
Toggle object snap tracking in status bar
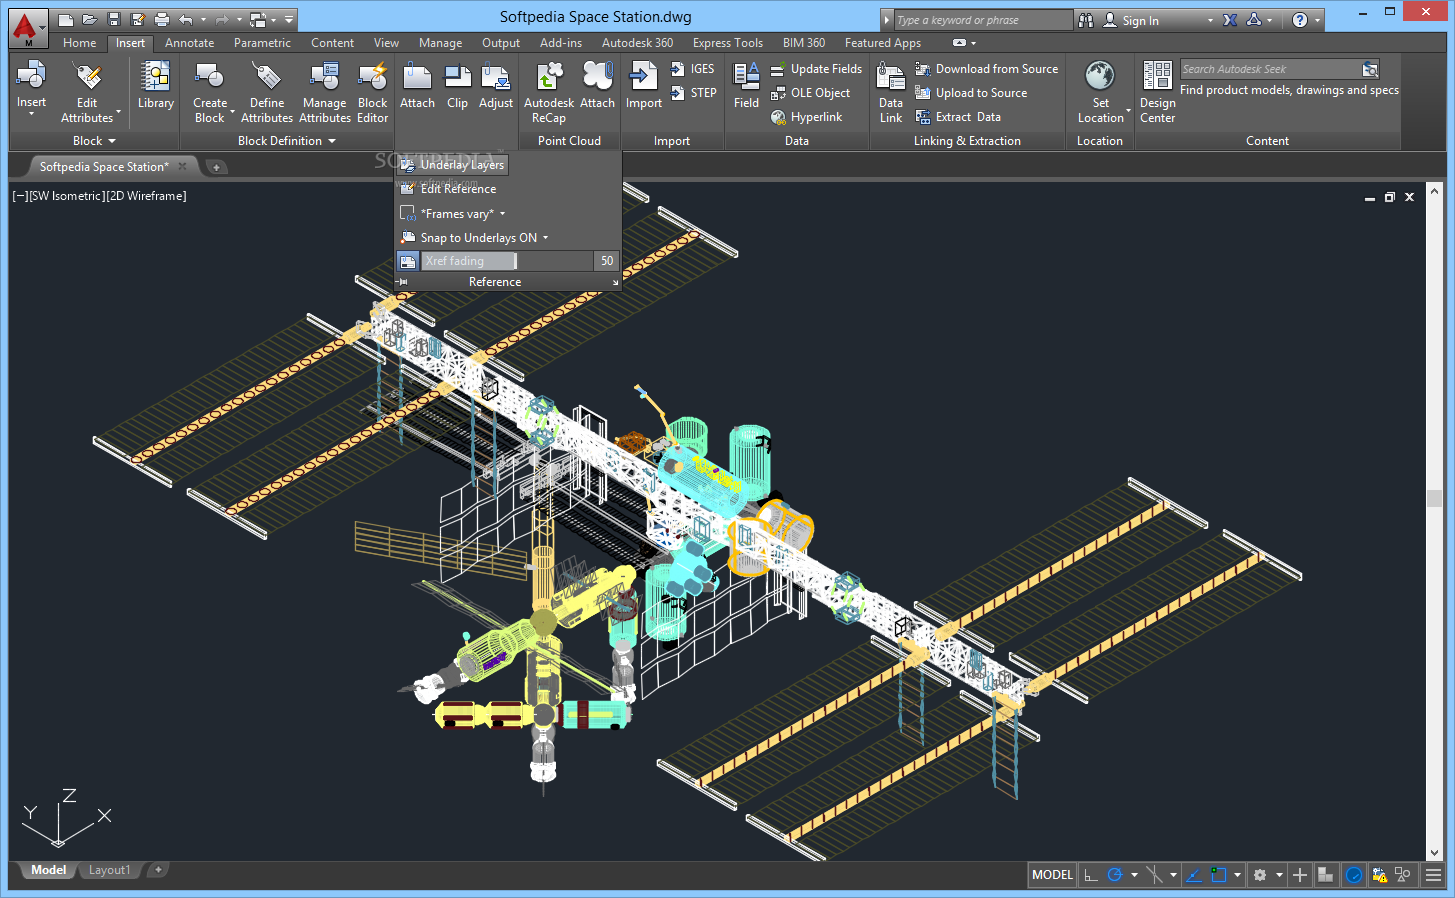[1193, 875]
